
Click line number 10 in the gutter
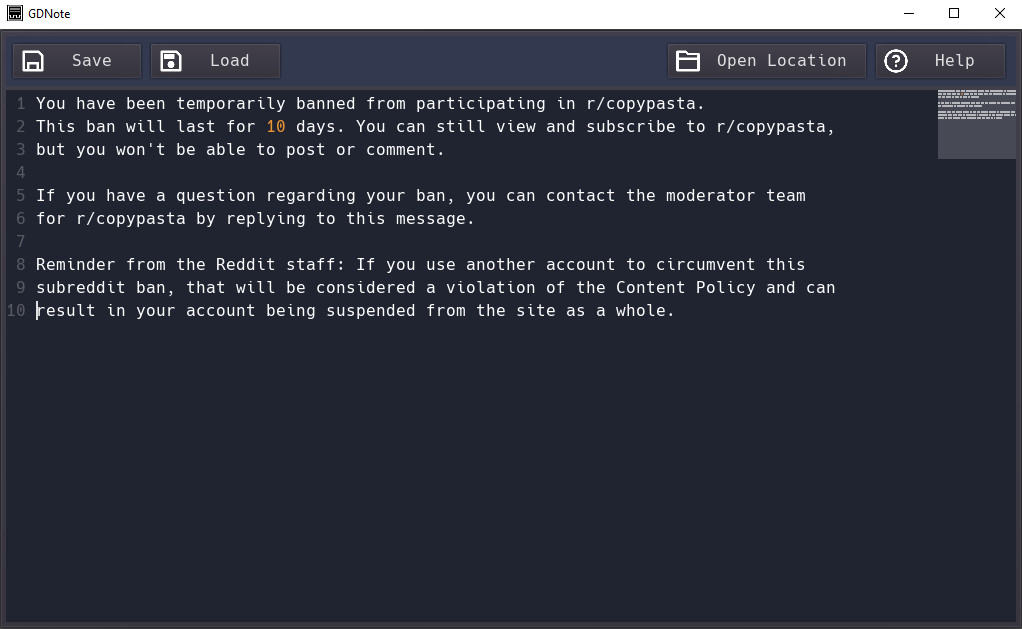[x=16, y=310]
